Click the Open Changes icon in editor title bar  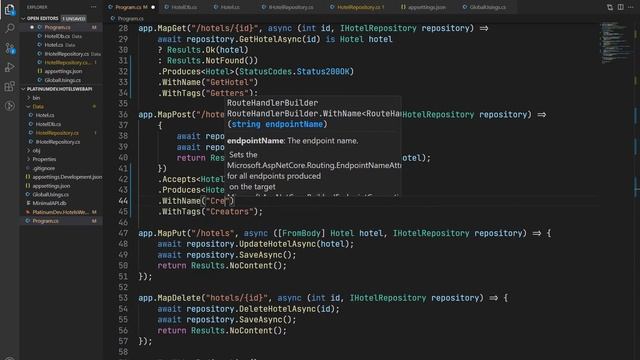click(x=610, y=7)
